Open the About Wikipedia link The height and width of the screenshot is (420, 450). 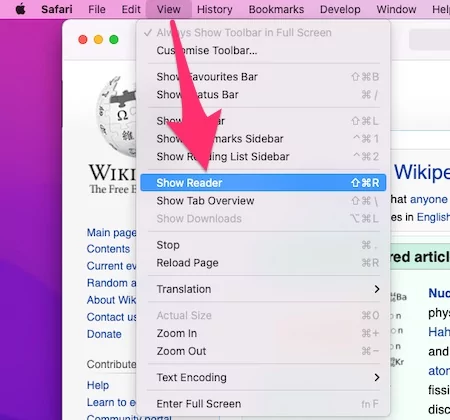click(x=111, y=300)
